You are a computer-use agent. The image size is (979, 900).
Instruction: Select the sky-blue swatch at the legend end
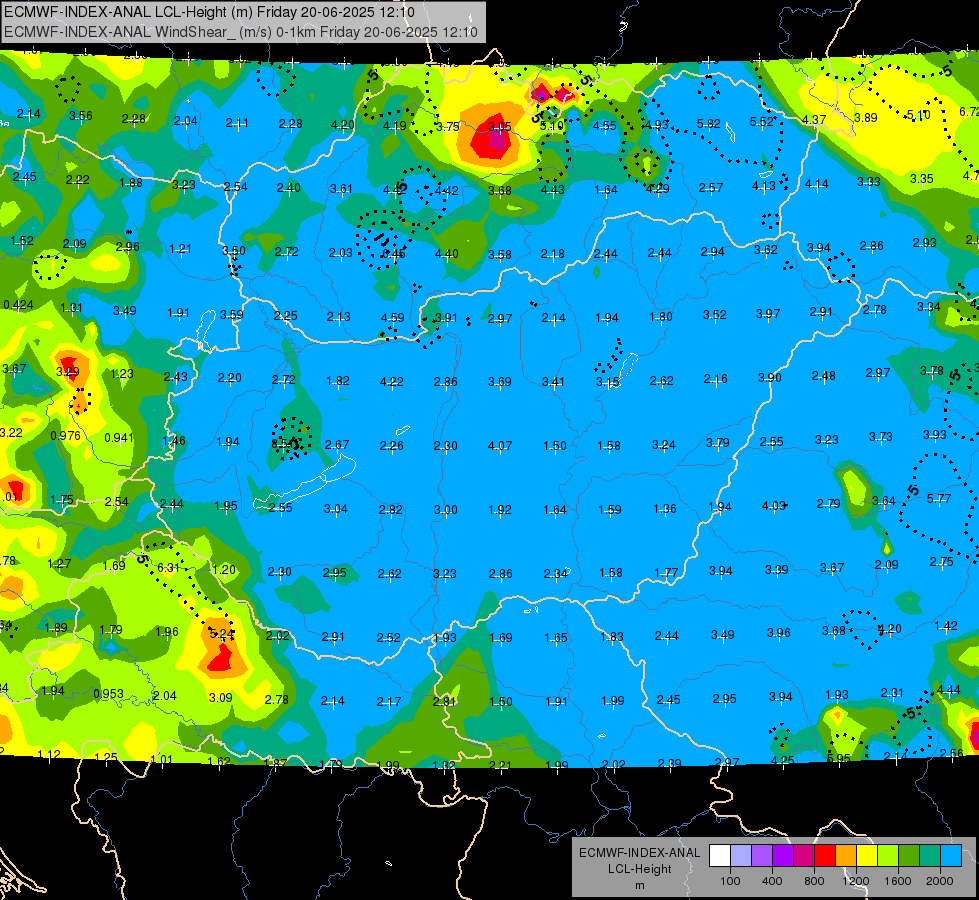pyautogui.click(x=951, y=856)
